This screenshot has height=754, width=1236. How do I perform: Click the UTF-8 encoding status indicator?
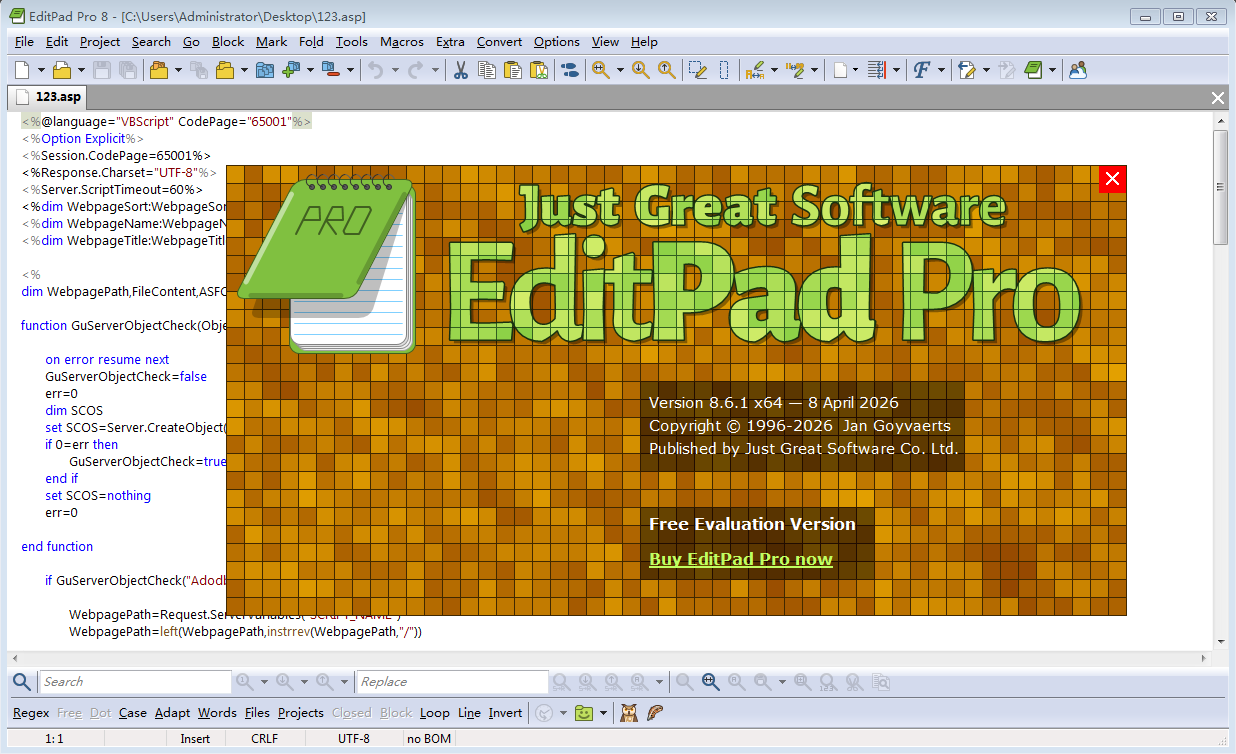354,739
